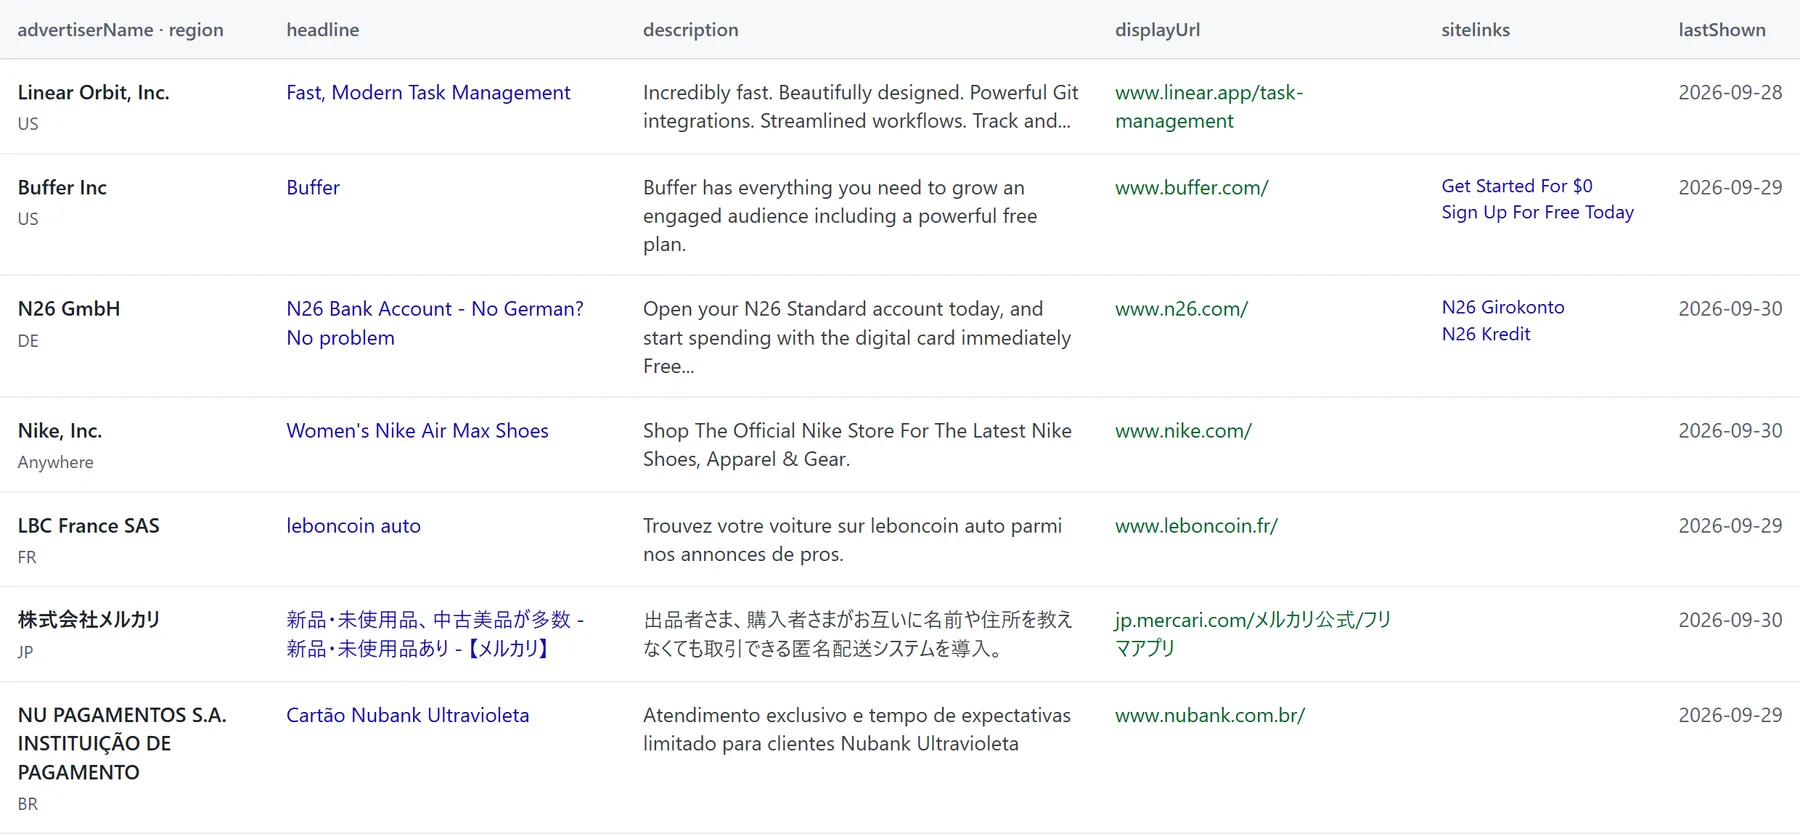The width and height of the screenshot is (1800, 836).
Task: Click the www.buffer.com/ display URL
Action: [1192, 188]
